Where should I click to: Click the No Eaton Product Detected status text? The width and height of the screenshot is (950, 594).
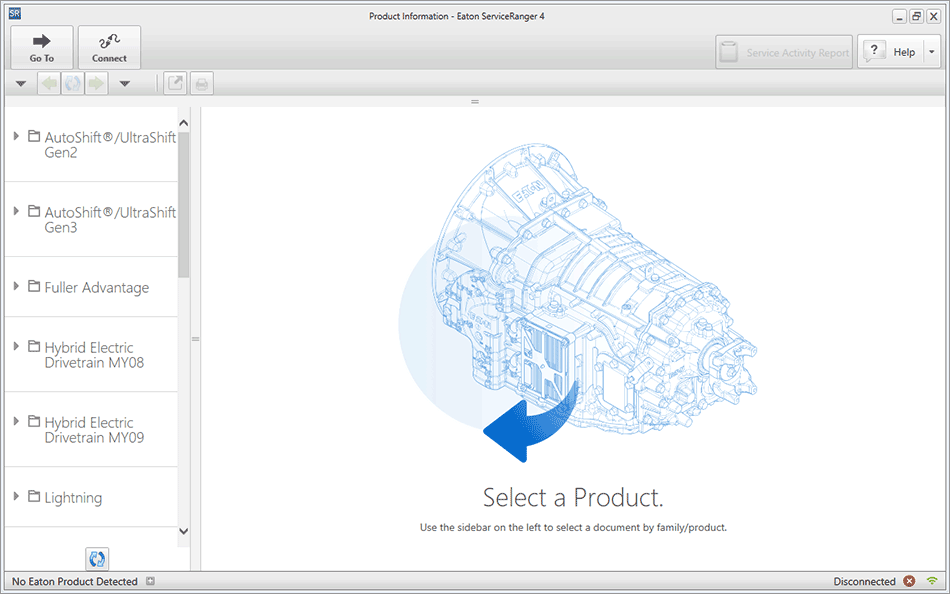[x=75, y=581]
